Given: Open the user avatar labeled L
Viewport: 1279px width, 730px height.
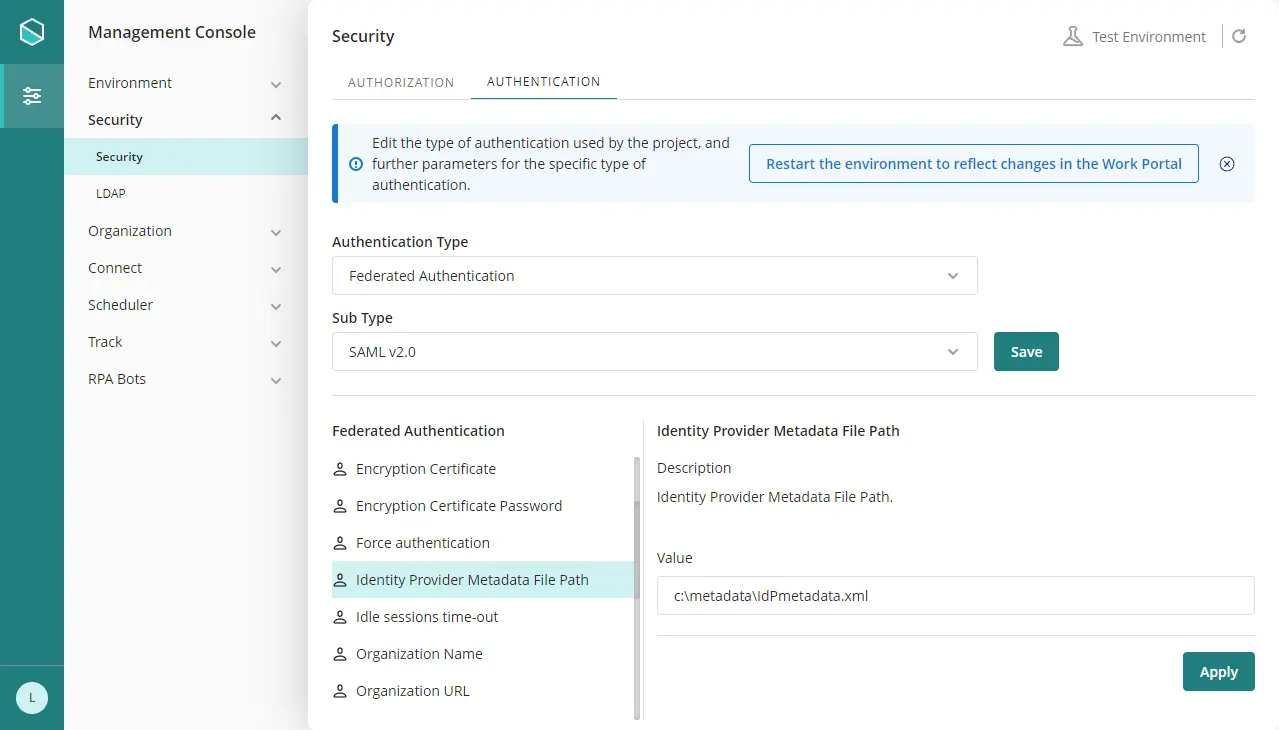Looking at the screenshot, I should click(x=32, y=698).
